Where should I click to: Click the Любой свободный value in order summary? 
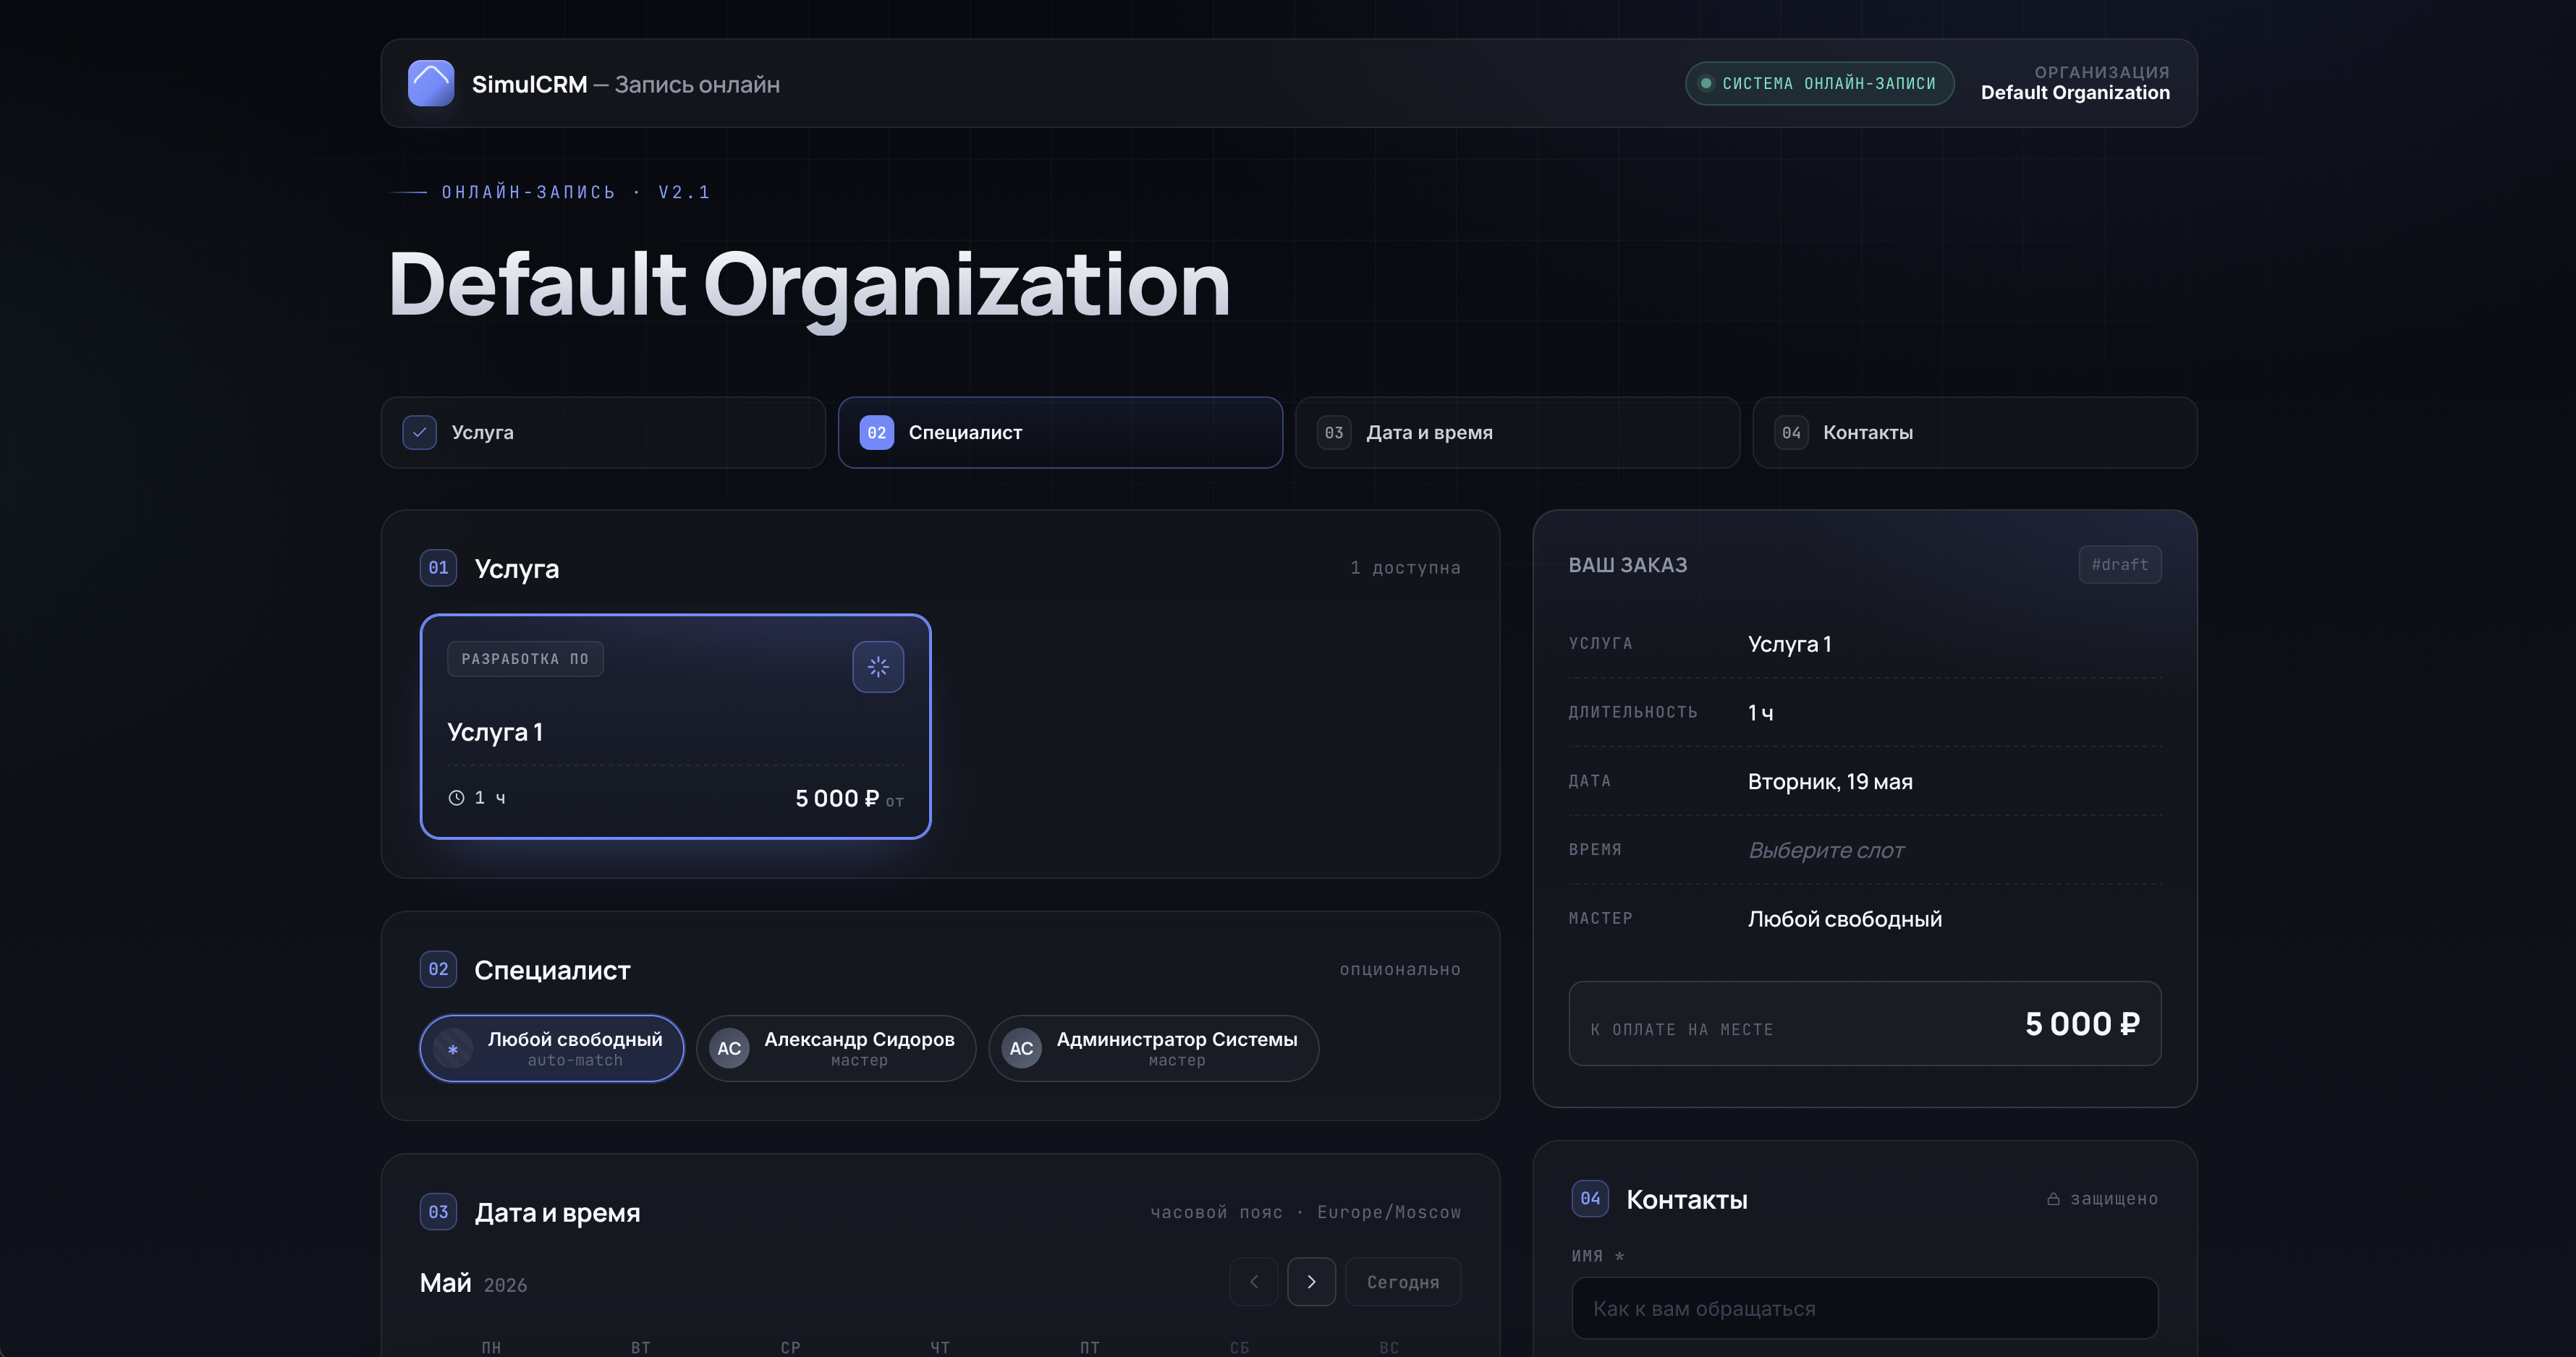pyautogui.click(x=1844, y=919)
